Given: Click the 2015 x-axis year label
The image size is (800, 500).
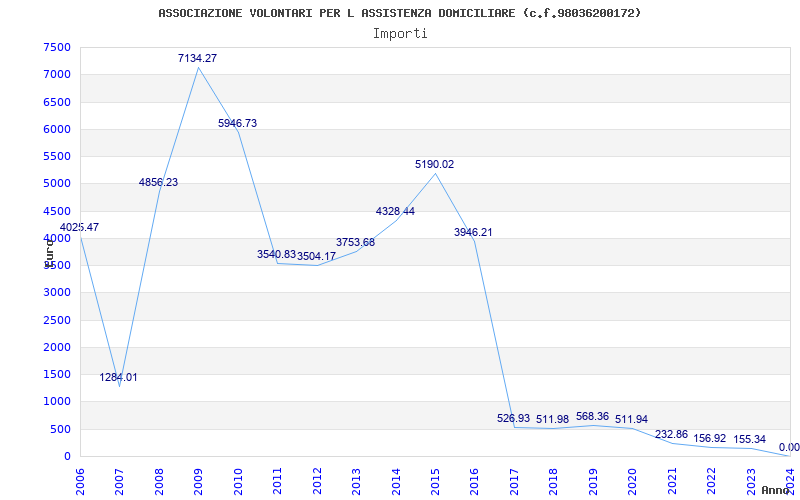Looking at the screenshot, I should point(435,482).
